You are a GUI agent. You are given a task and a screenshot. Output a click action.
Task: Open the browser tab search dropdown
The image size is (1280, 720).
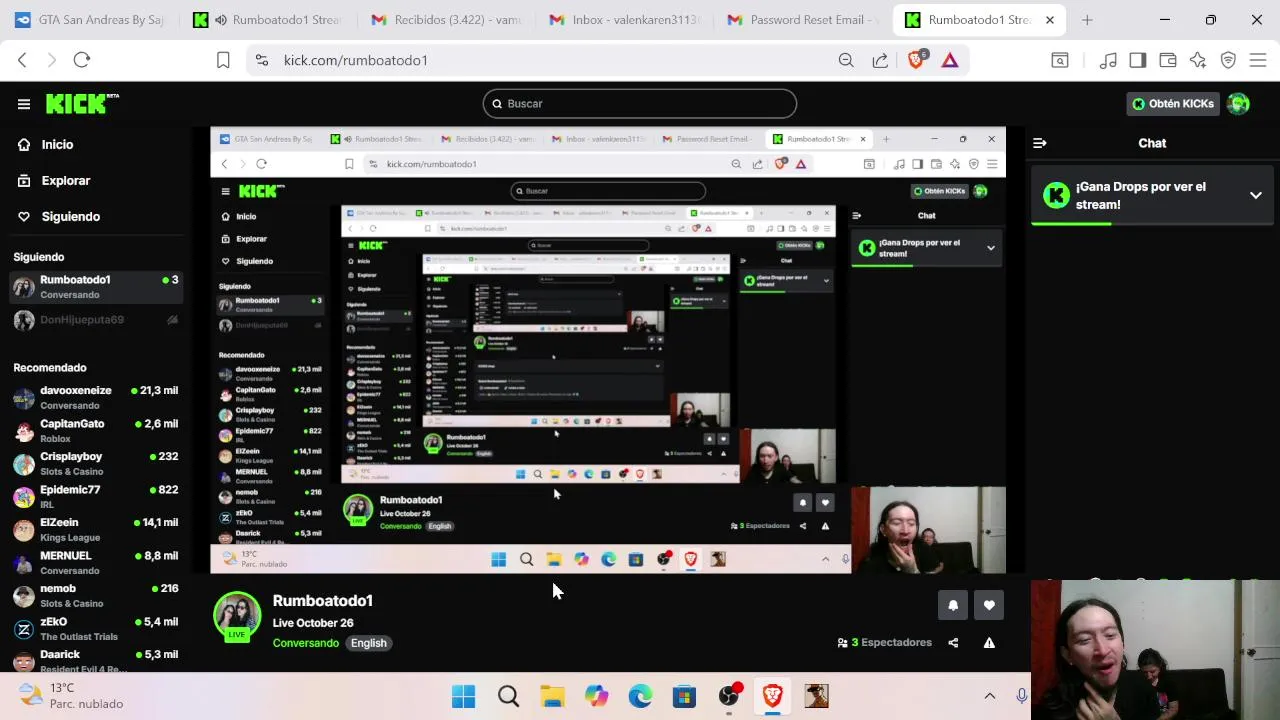click(x=1059, y=61)
